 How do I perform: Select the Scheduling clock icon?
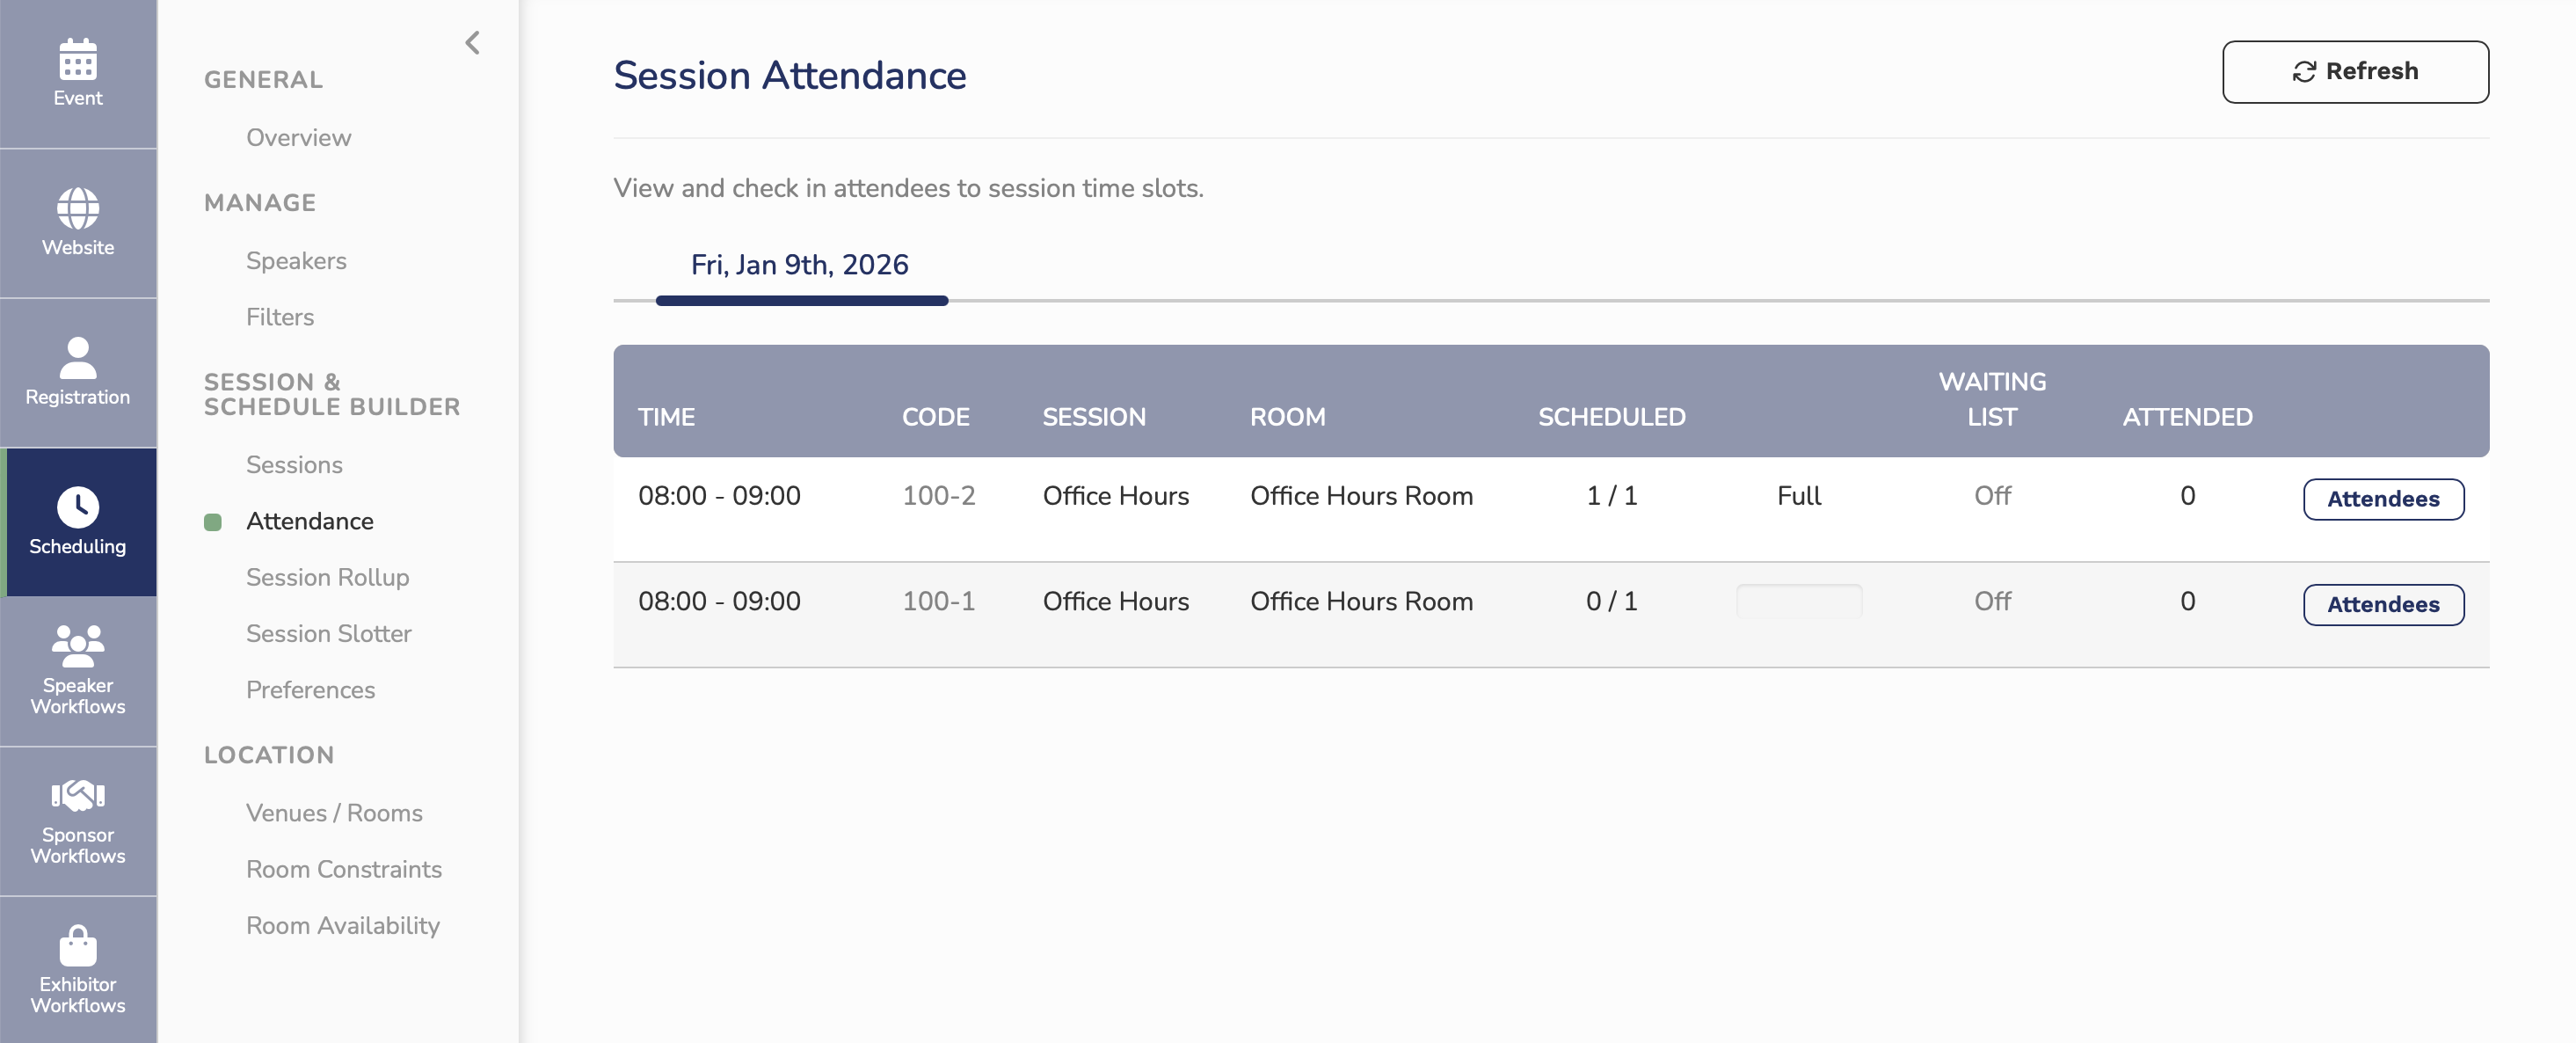click(x=78, y=506)
